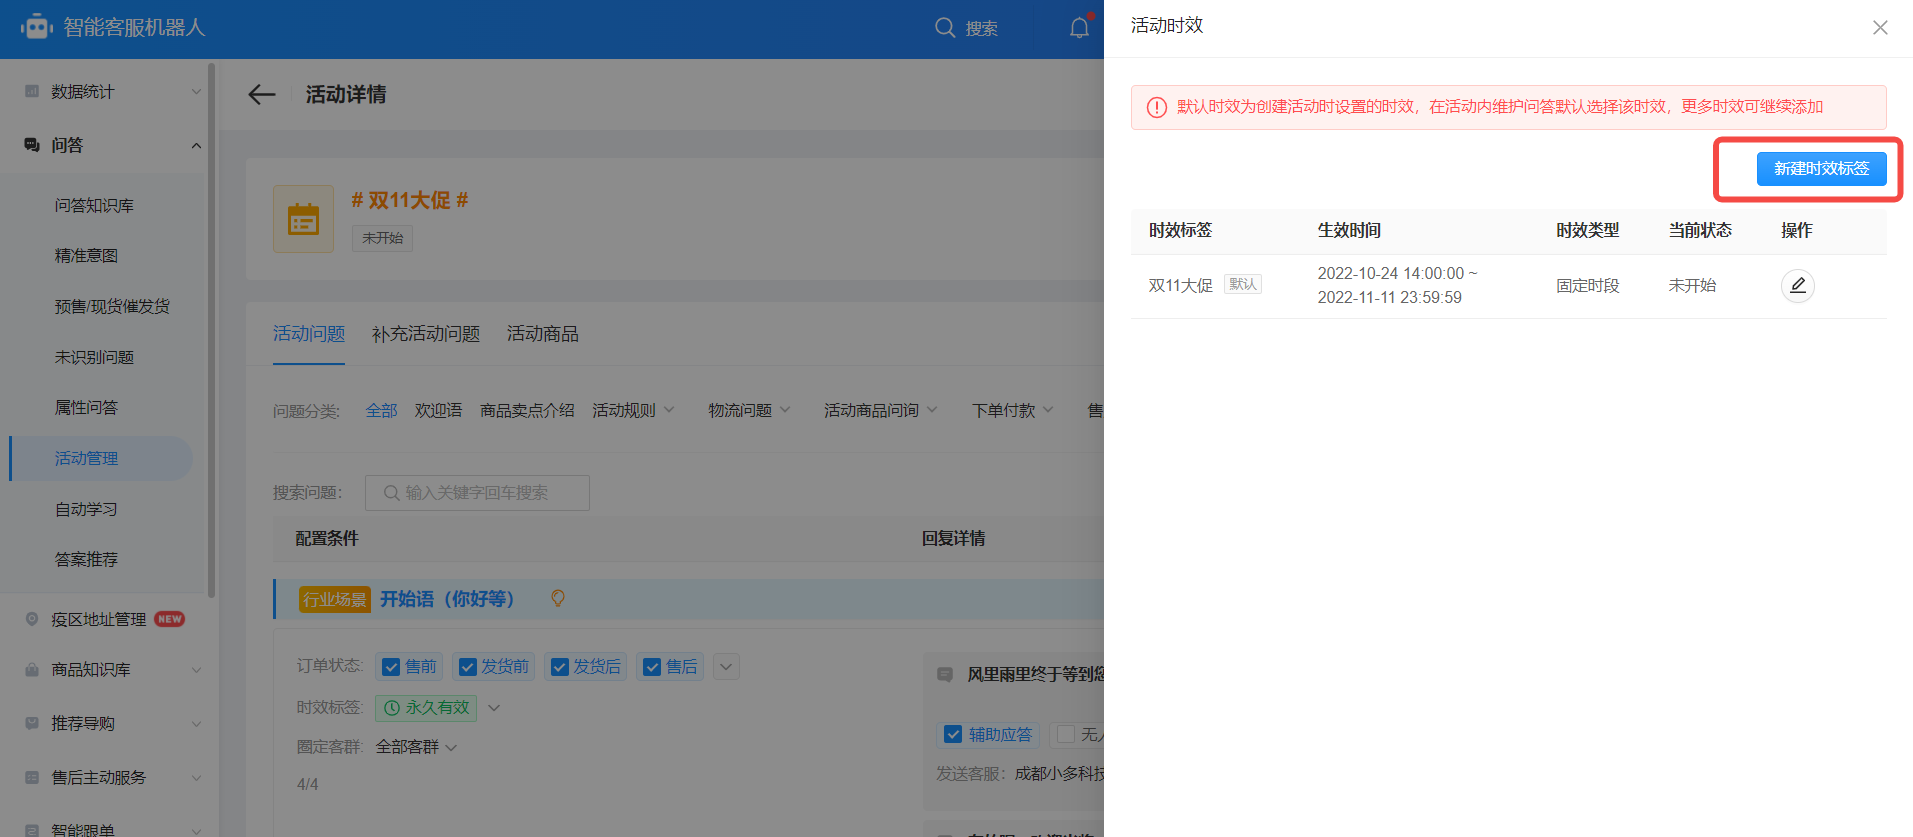1913x837 pixels.
Task: Edit the 双11大促 time label with pencil icon
Action: point(1797,285)
